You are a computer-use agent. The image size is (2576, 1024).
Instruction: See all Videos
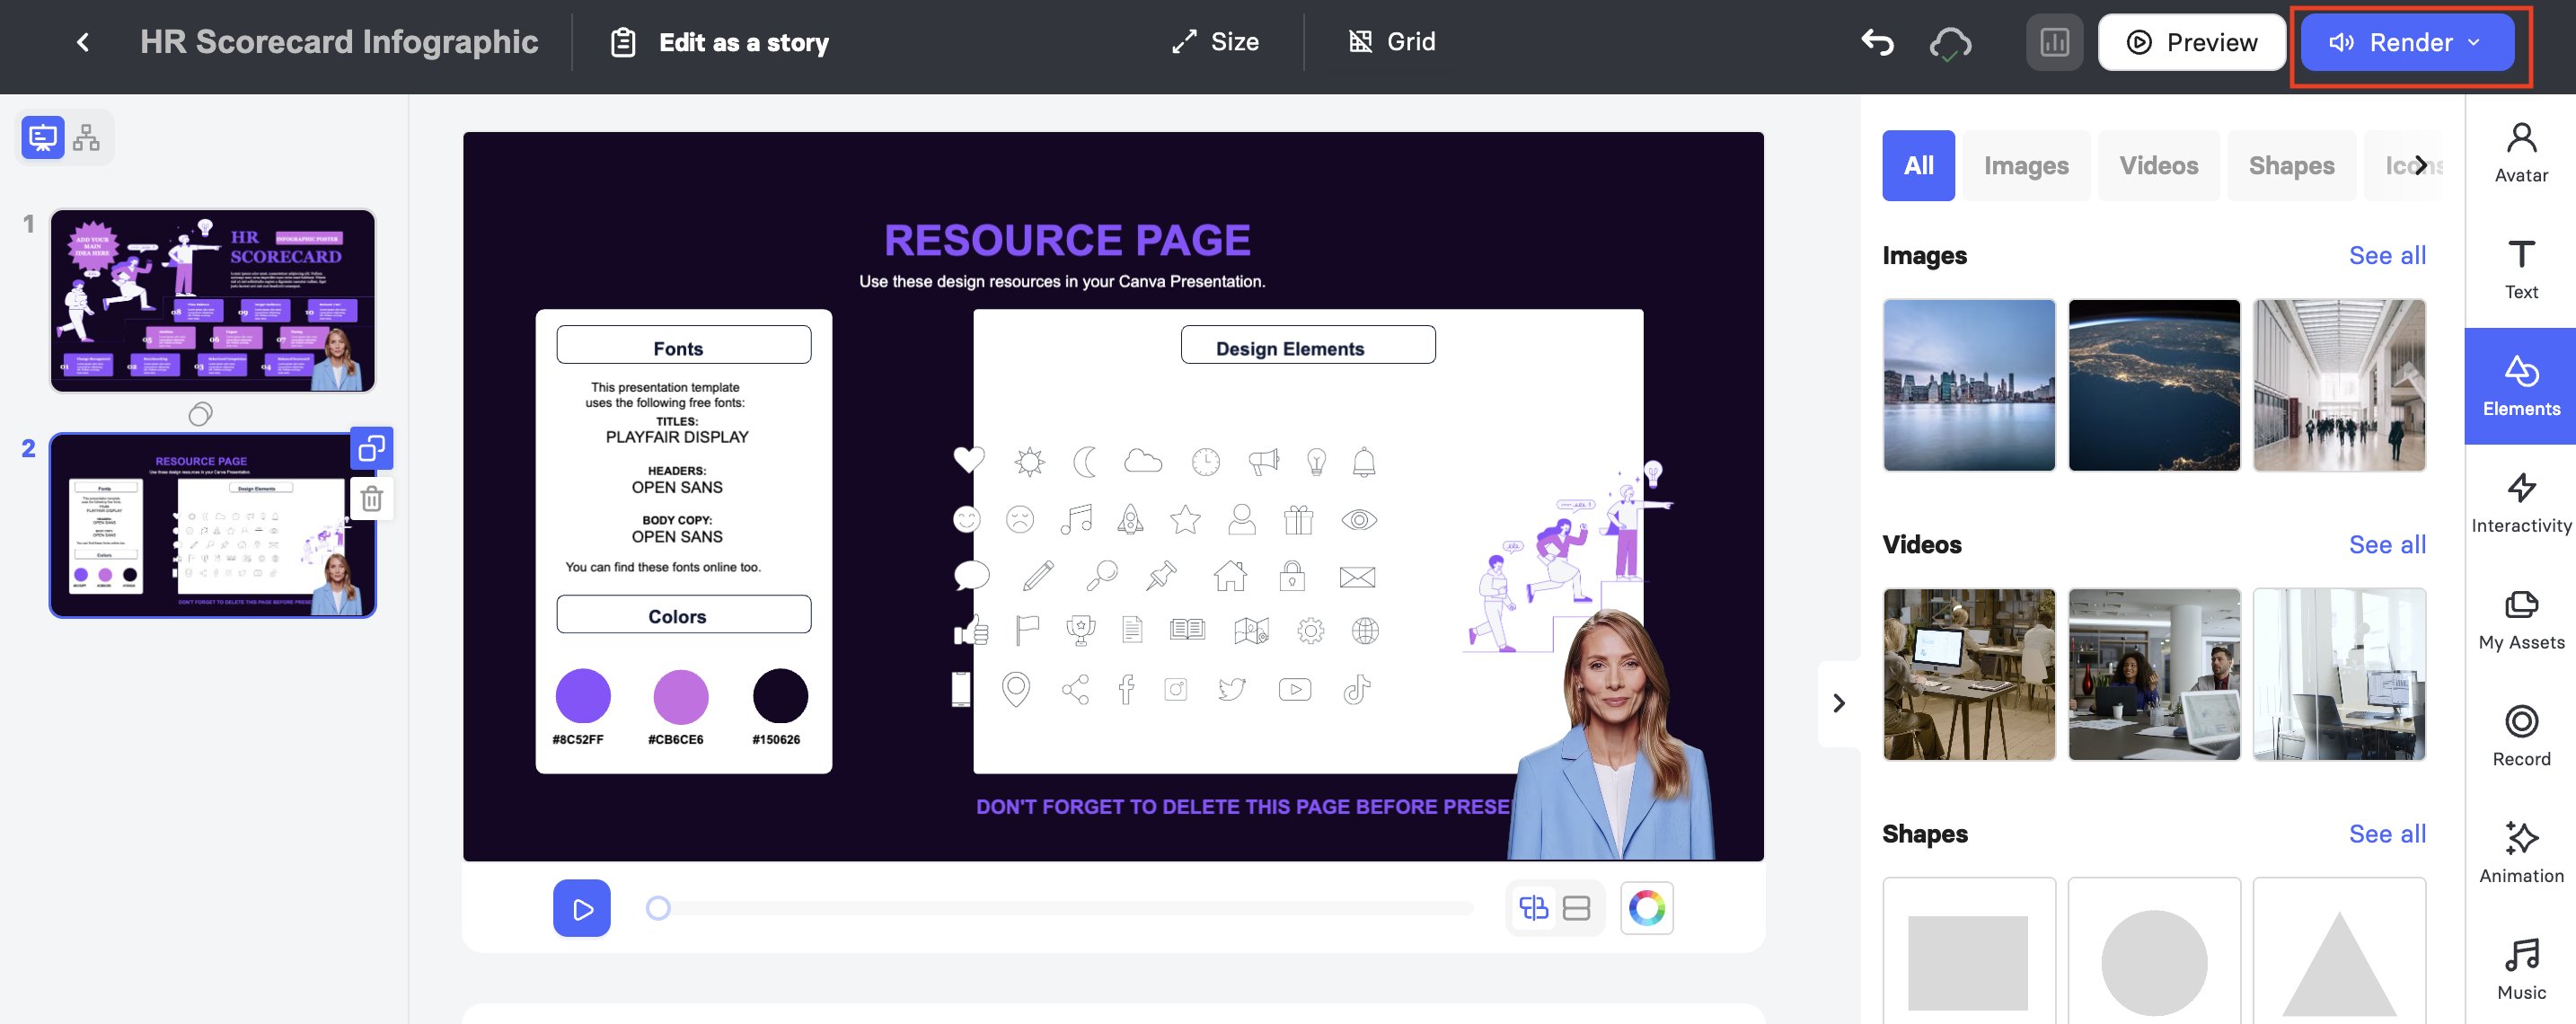click(2387, 544)
